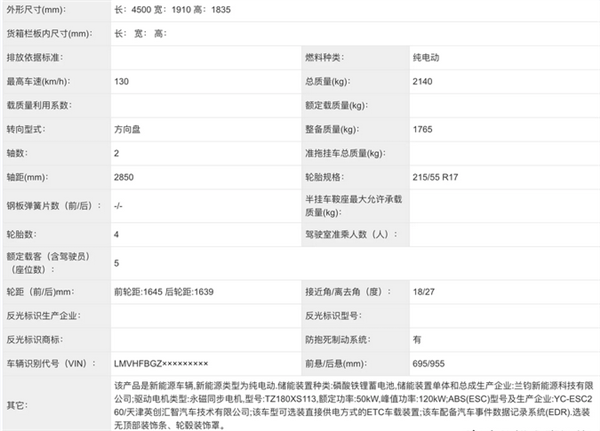Click the 其它 remarks paragraph text

point(354,405)
